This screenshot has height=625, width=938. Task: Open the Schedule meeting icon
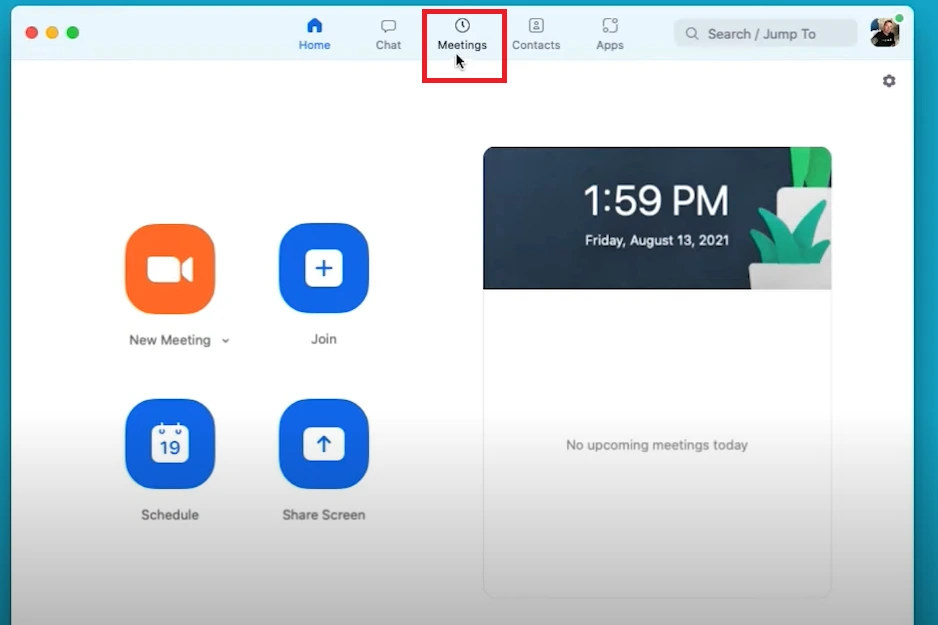pos(170,444)
